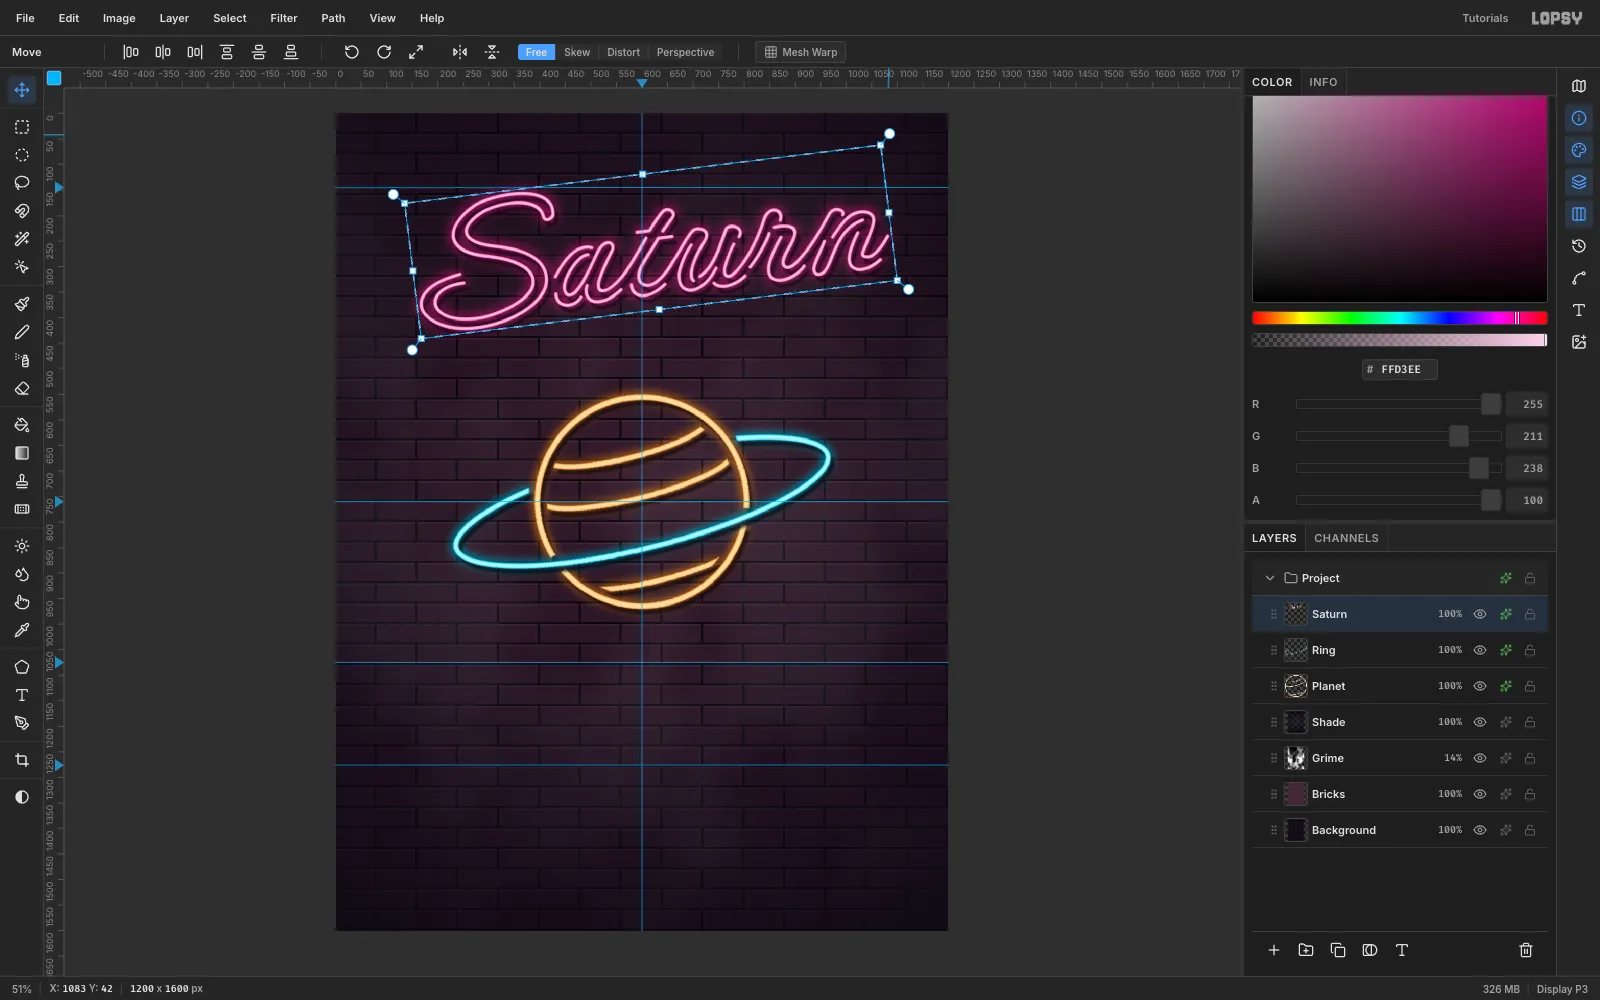Choose Distort transform mode

click(623, 52)
